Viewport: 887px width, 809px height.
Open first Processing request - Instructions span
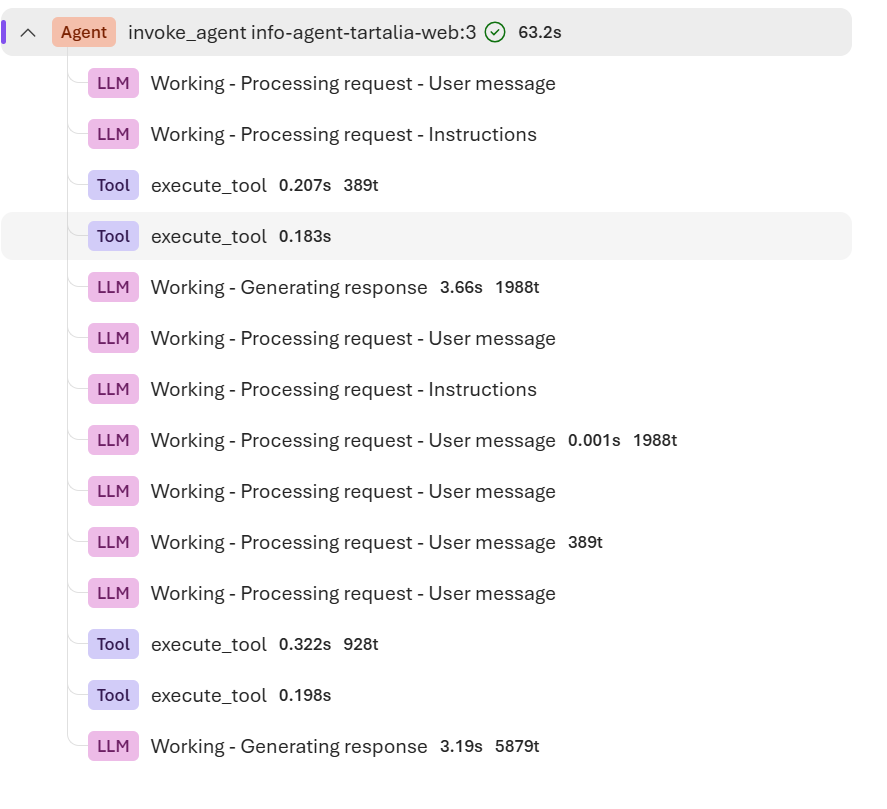click(427, 135)
